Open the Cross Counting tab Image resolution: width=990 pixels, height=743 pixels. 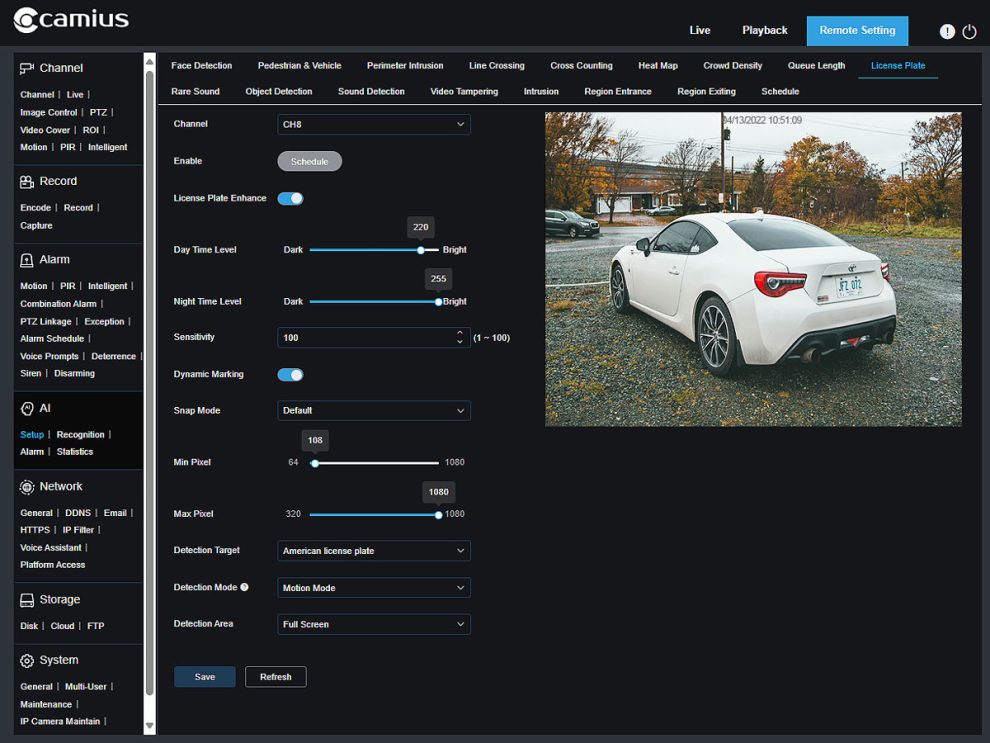tap(581, 65)
